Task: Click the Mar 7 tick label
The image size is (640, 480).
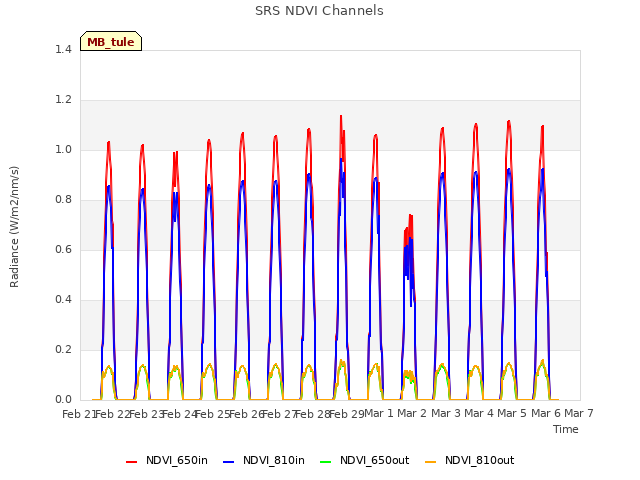Action: click(x=579, y=413)
